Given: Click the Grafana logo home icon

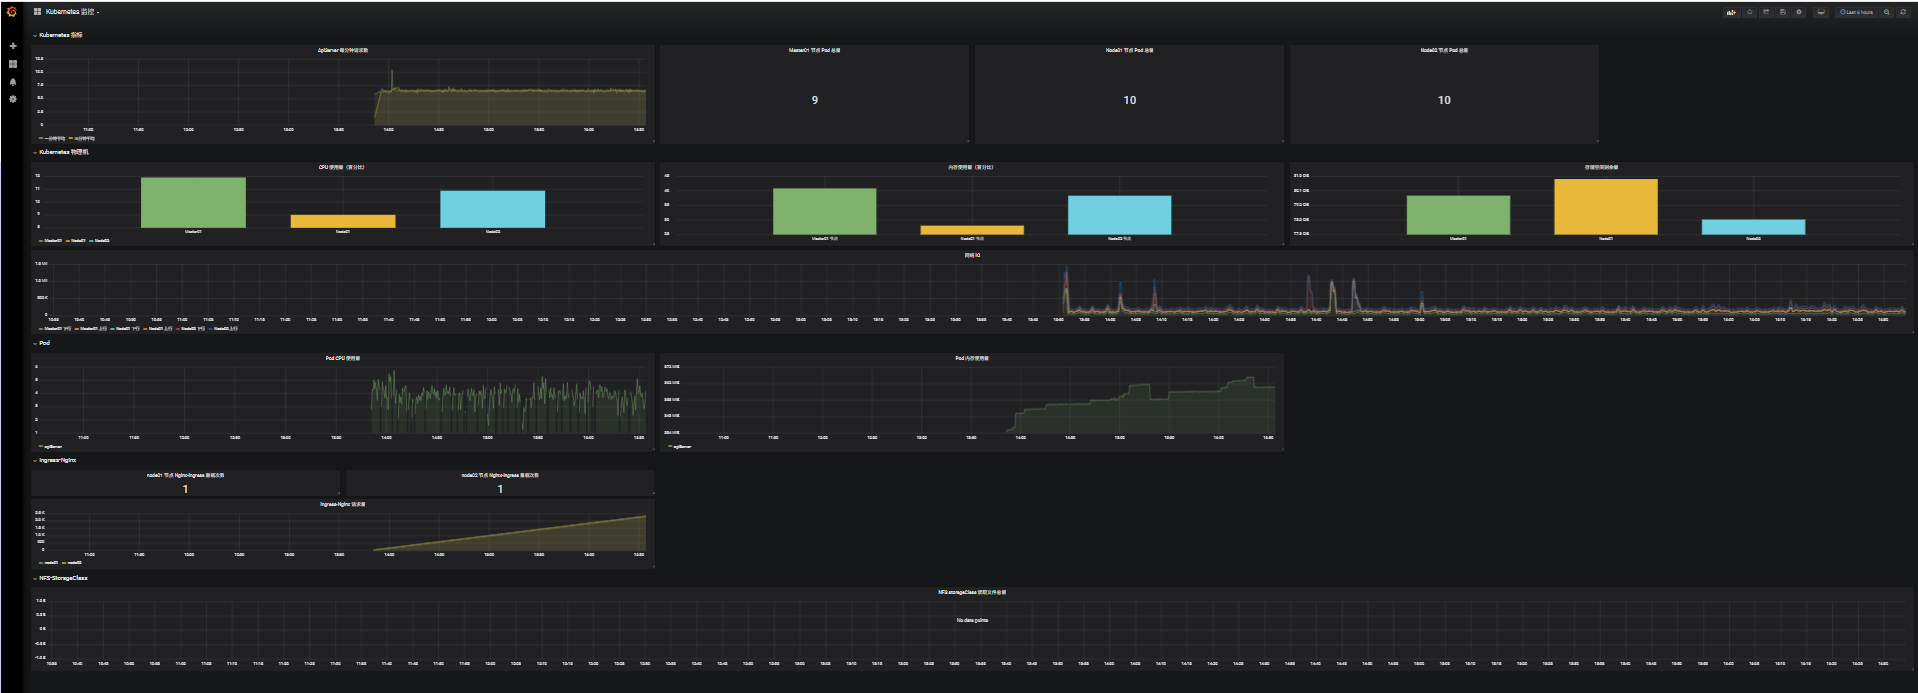Looking at the screenshot, I should tap(12, 12).
